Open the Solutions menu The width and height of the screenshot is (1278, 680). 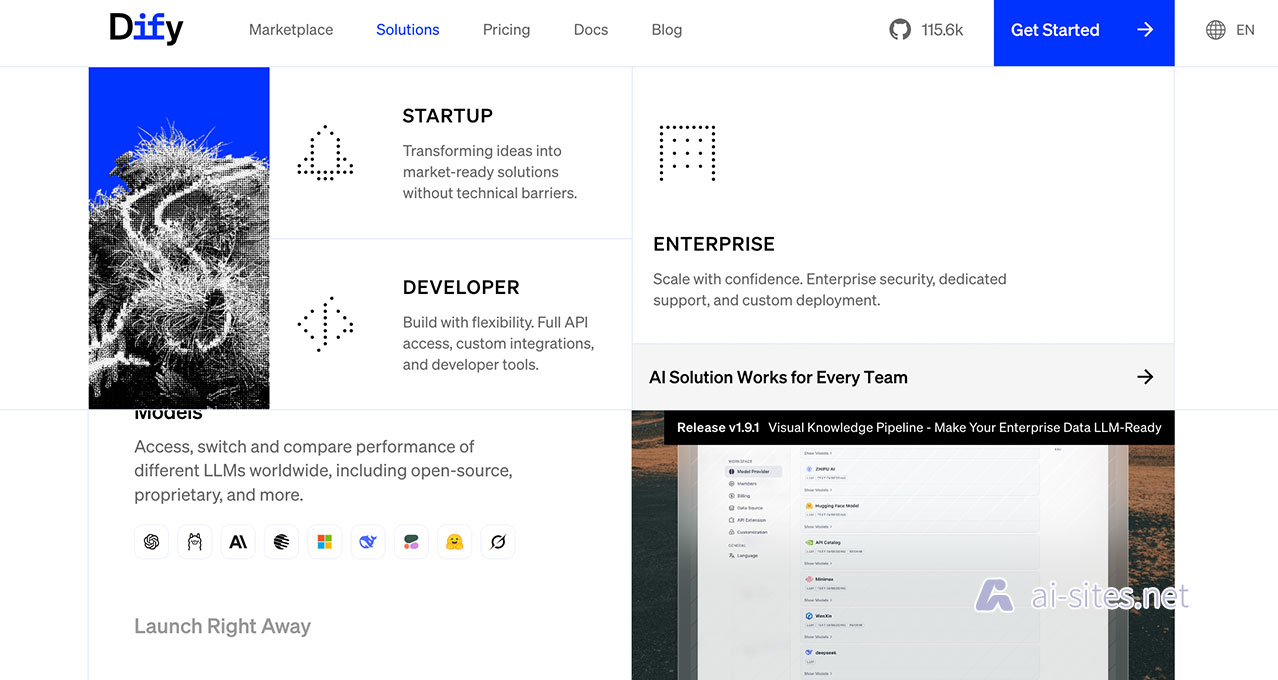[407, 30]
